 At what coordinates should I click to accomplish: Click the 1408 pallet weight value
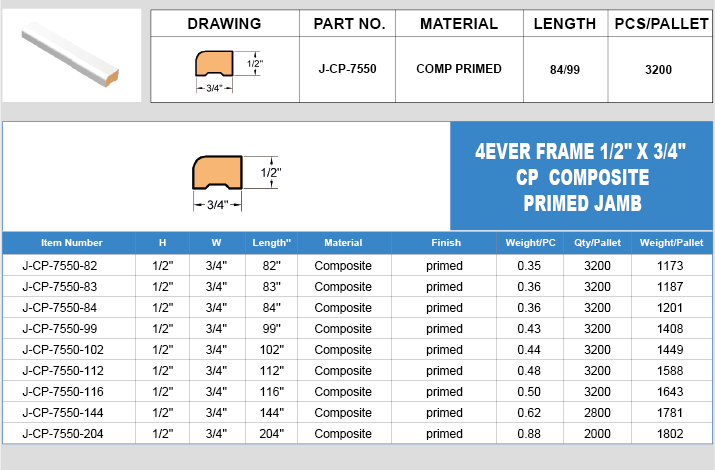(x=670, y=329)
